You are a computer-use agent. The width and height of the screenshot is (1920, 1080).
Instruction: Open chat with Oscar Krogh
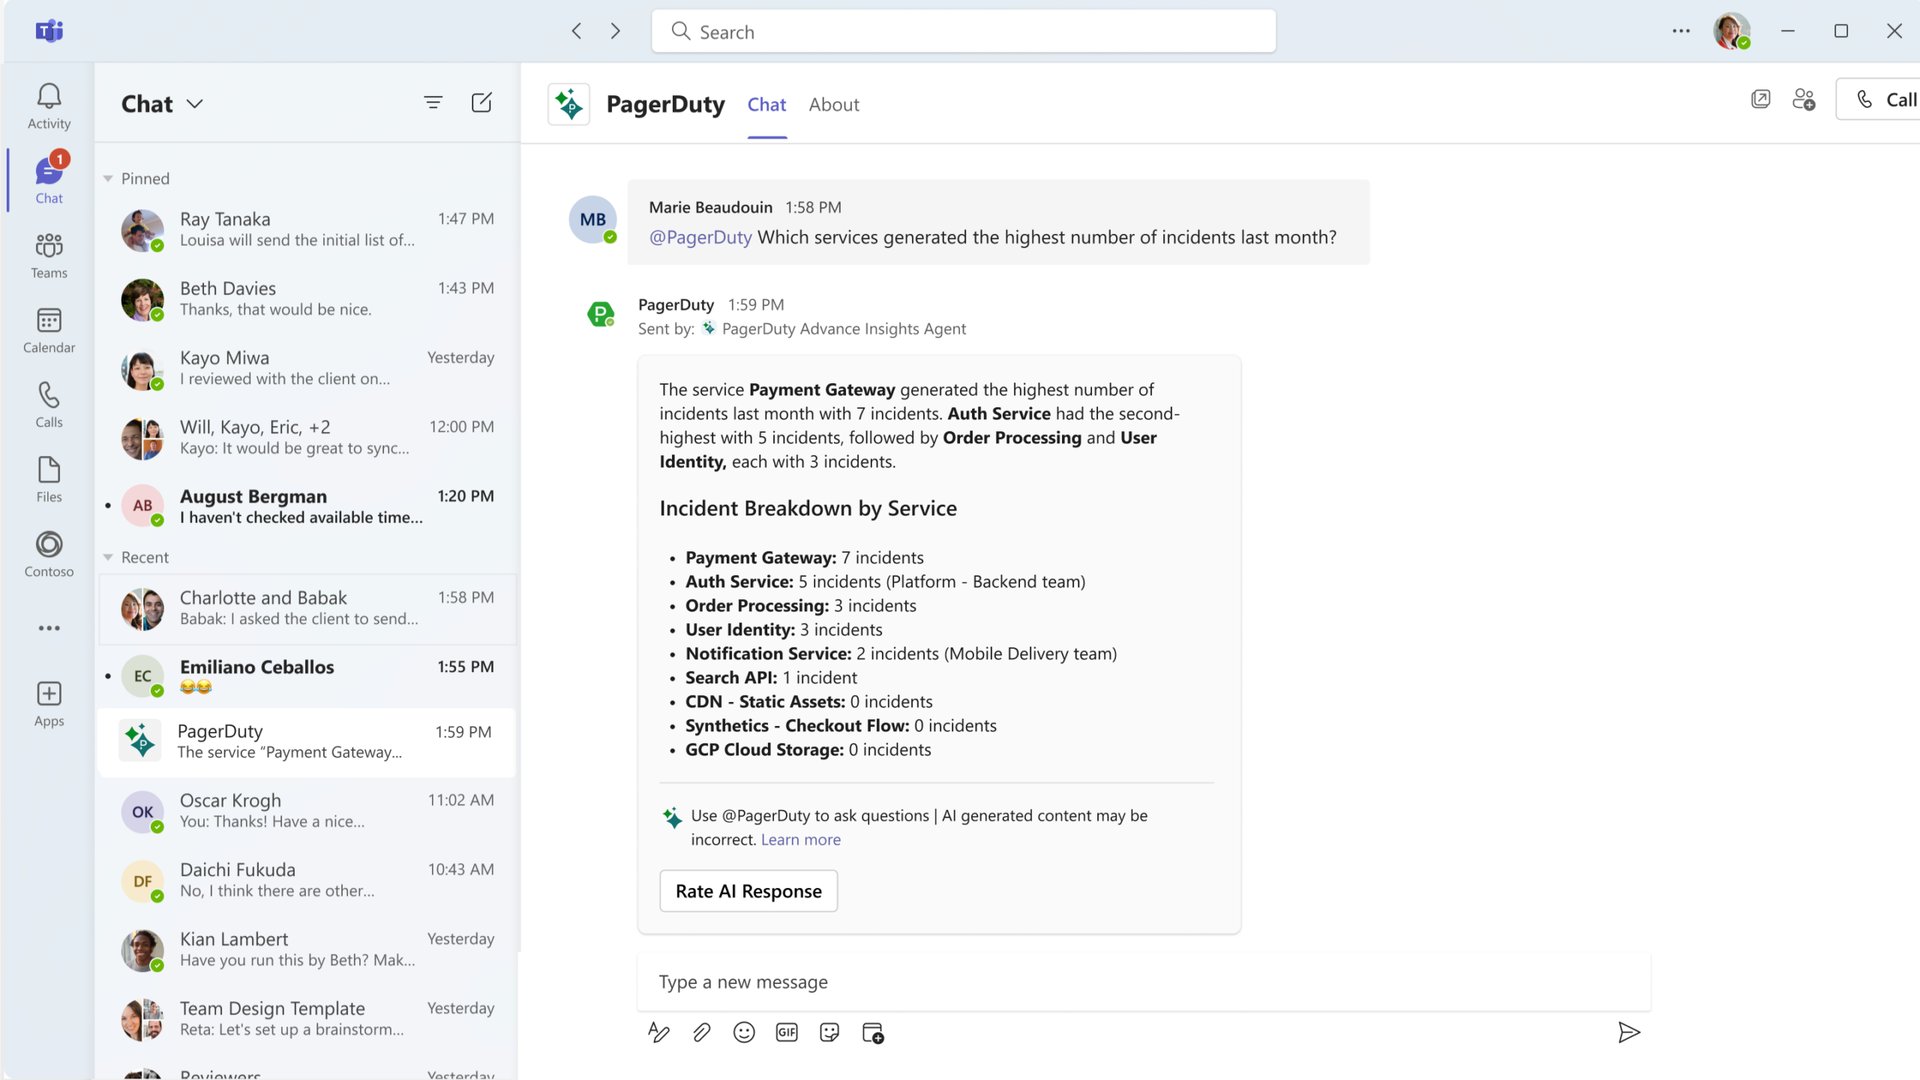click(308, 811)
